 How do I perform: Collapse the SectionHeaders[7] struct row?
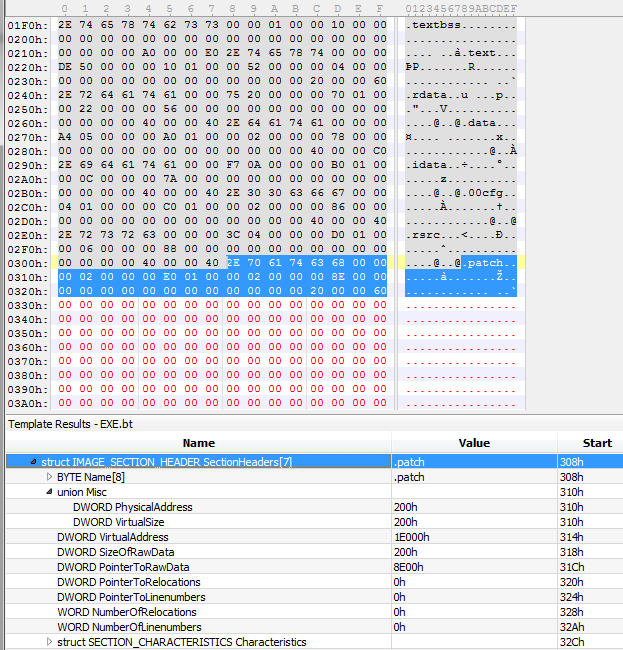click(x=34, y=462)
